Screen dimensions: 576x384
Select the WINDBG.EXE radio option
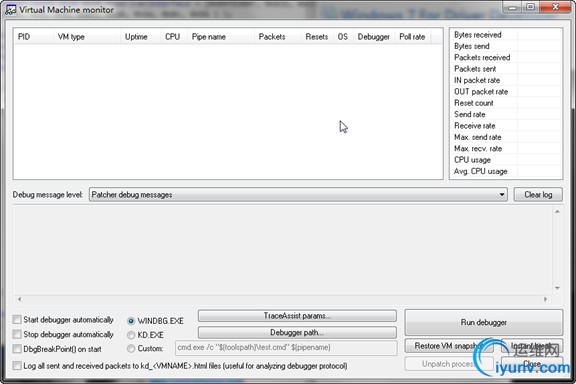131,321
